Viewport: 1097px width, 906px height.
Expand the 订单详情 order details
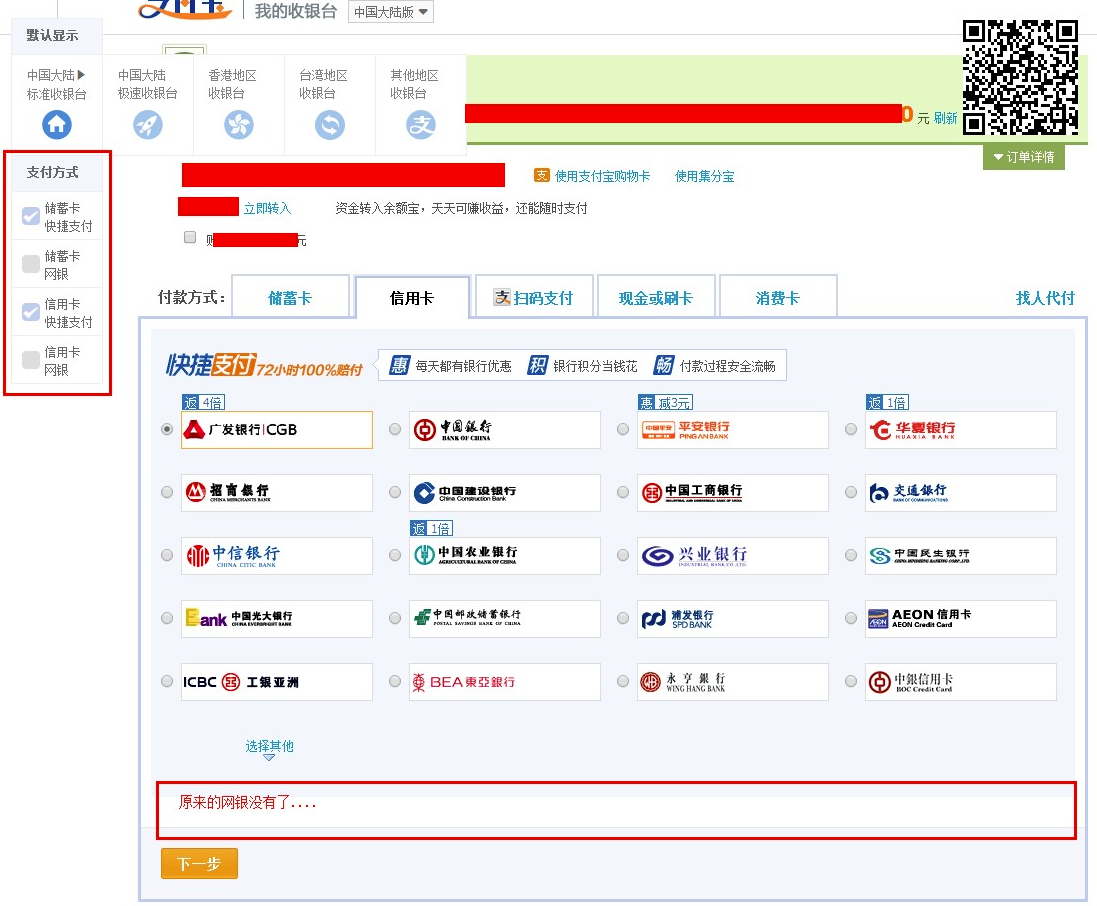point(1024,157)
